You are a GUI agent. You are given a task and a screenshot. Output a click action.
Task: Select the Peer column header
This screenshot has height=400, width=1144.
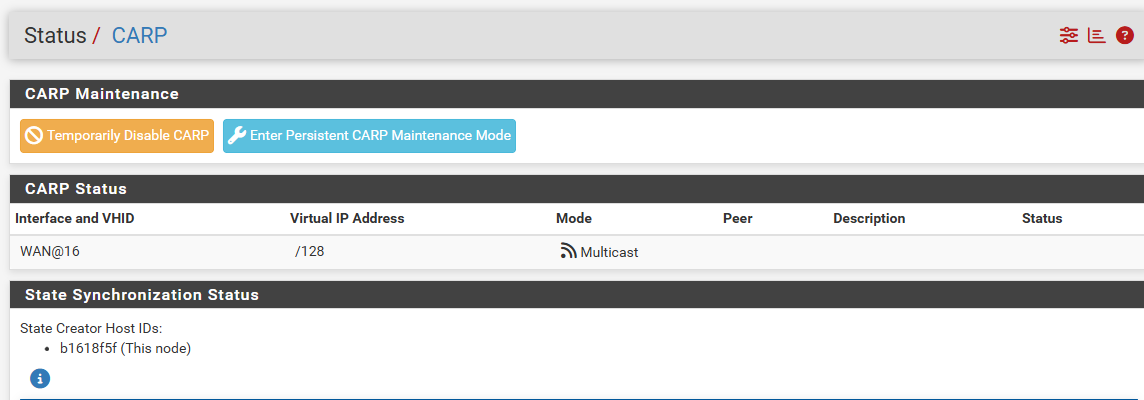pos(737,218)
